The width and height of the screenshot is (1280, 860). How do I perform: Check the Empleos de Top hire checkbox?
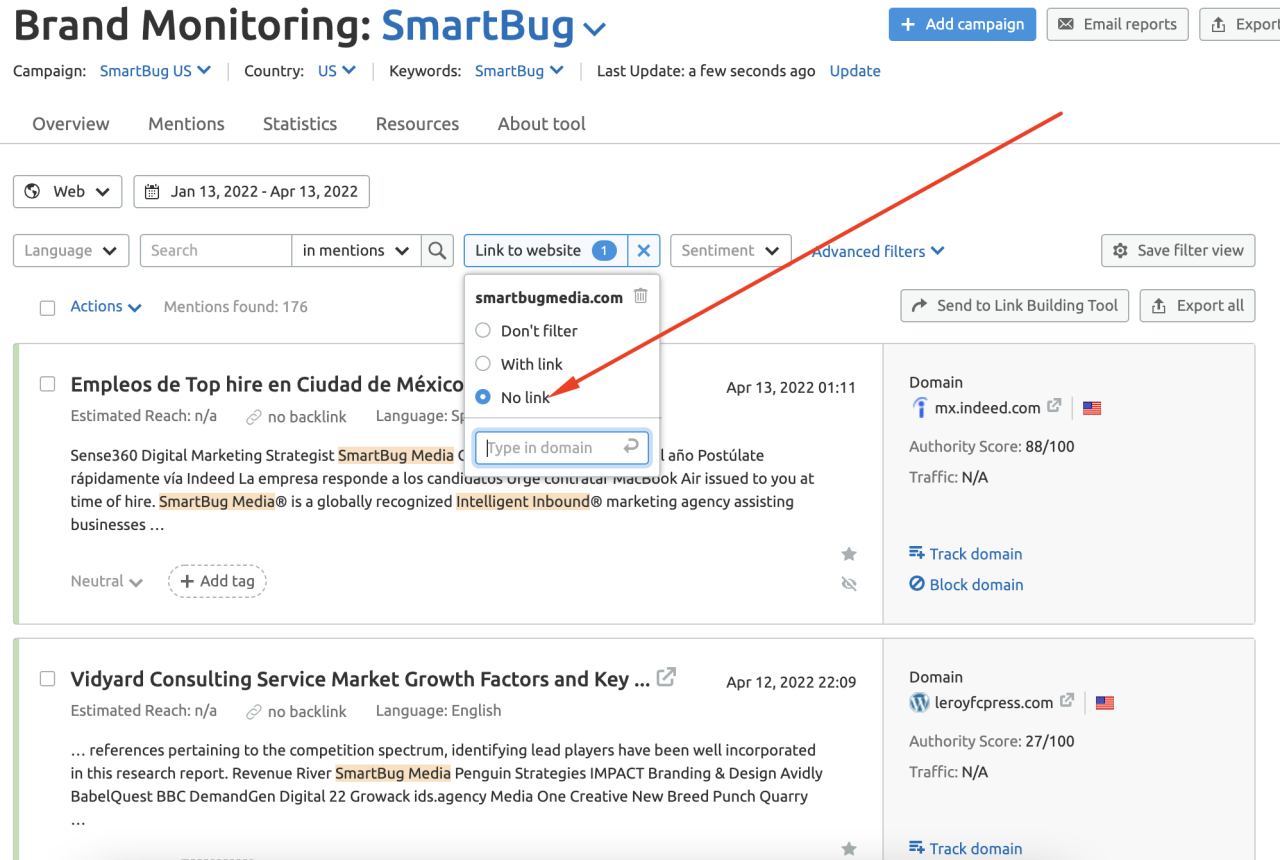coord(47,384)
